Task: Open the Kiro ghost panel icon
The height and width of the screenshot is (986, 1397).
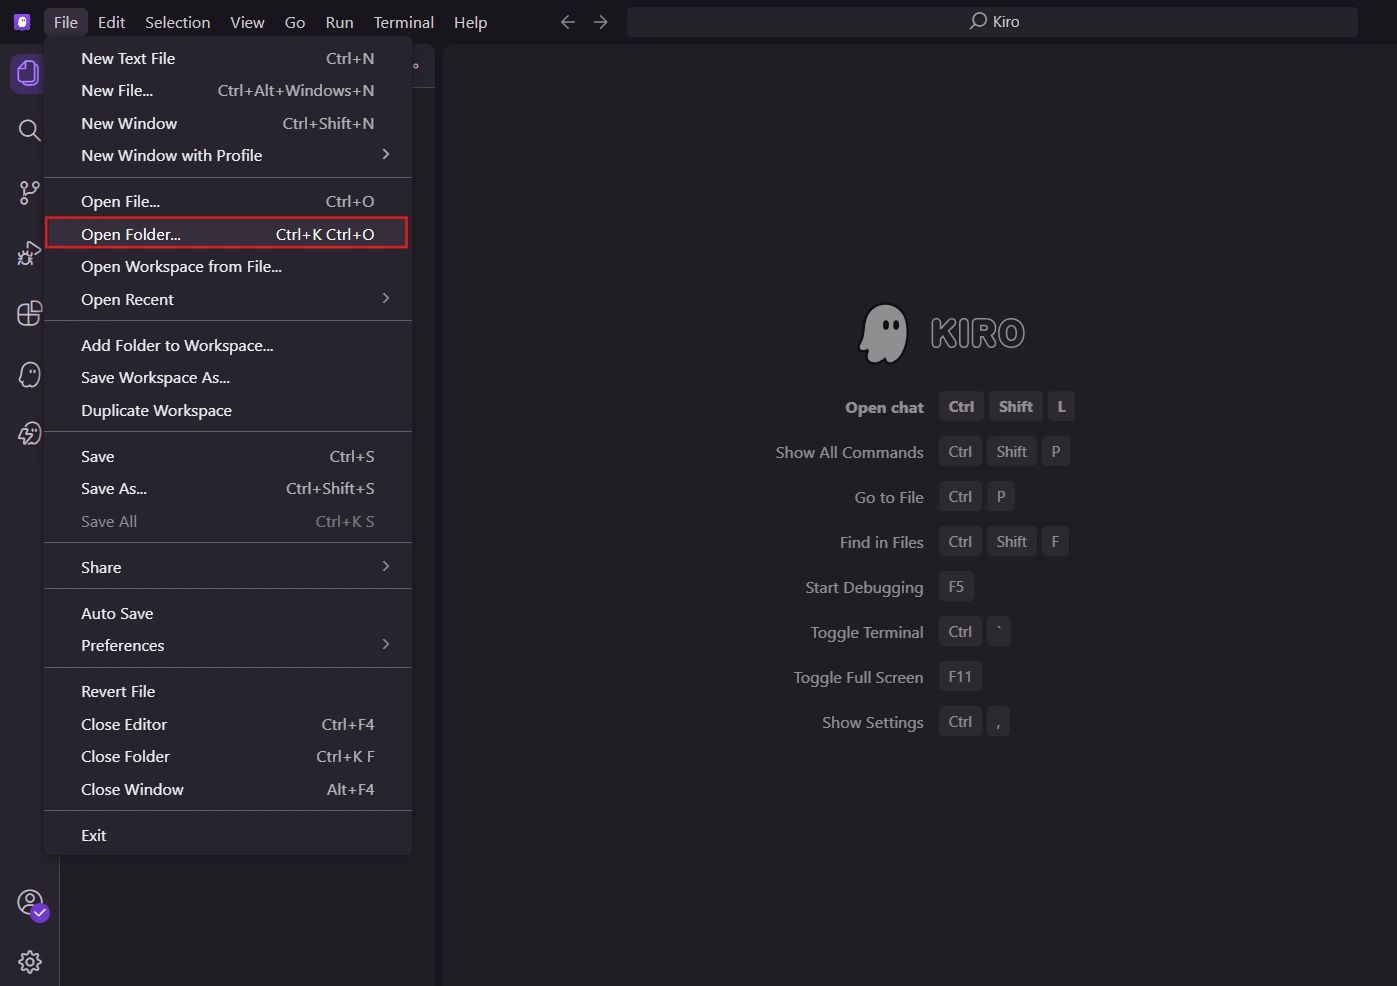Action: [29, 374]
